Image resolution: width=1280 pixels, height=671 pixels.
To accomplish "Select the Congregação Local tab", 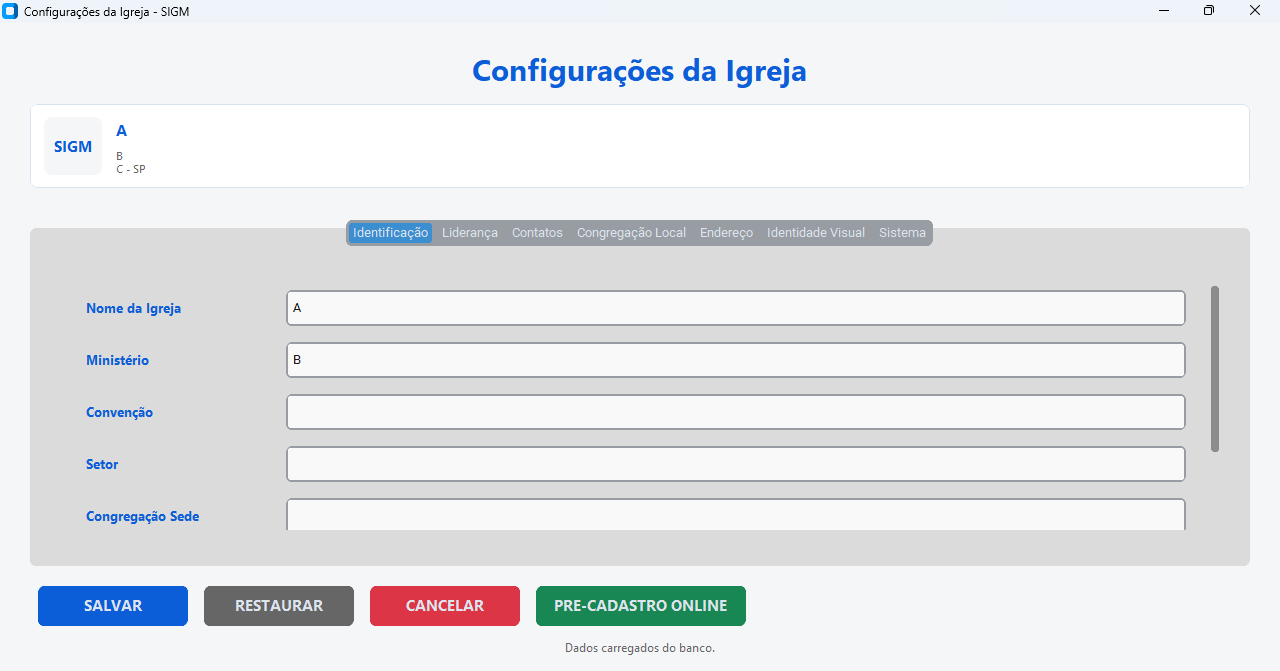I will 631,233.
